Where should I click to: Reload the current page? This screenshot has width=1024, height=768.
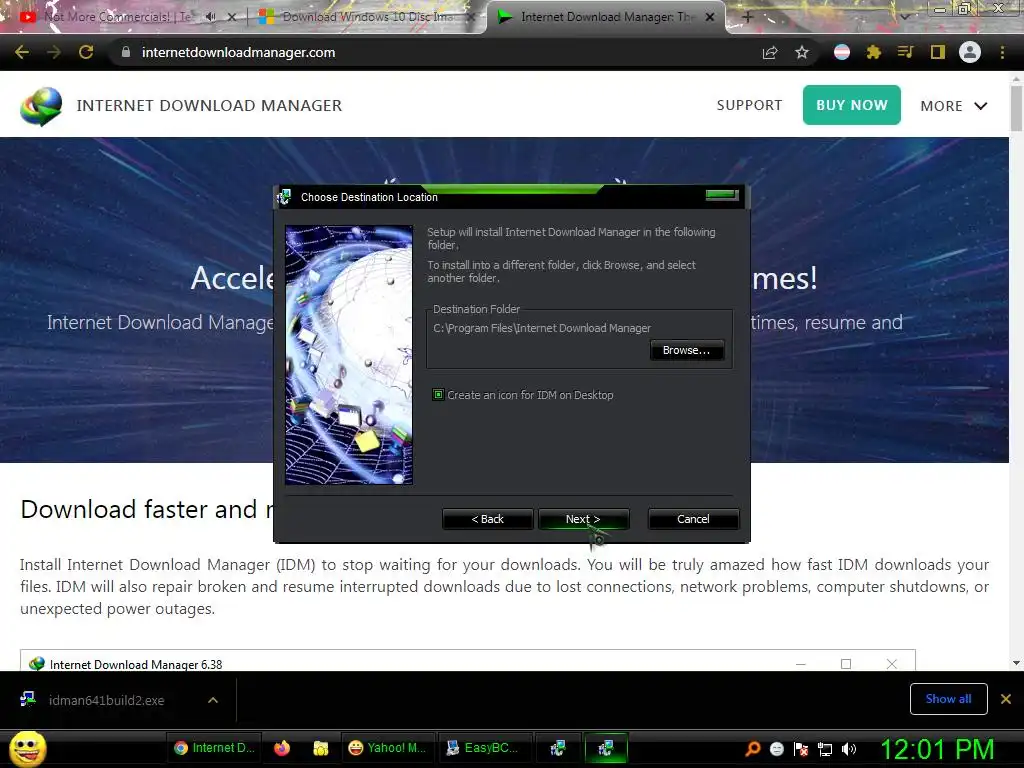point(86,52)
